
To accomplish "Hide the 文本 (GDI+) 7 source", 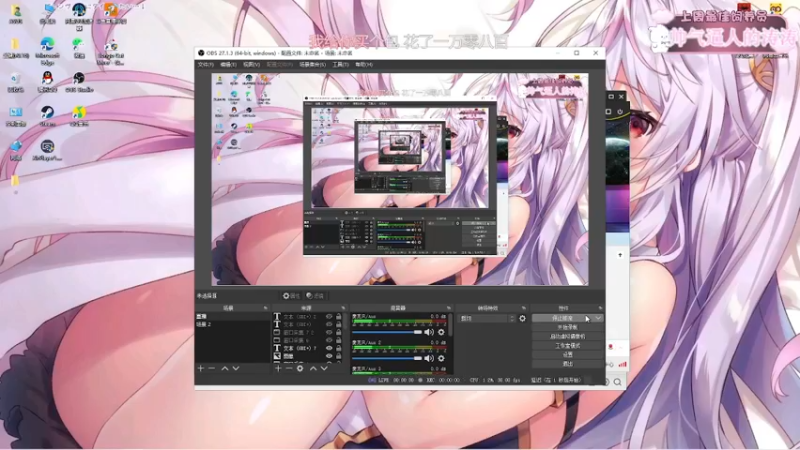I will pyautogui.click(x=329, y=348).
